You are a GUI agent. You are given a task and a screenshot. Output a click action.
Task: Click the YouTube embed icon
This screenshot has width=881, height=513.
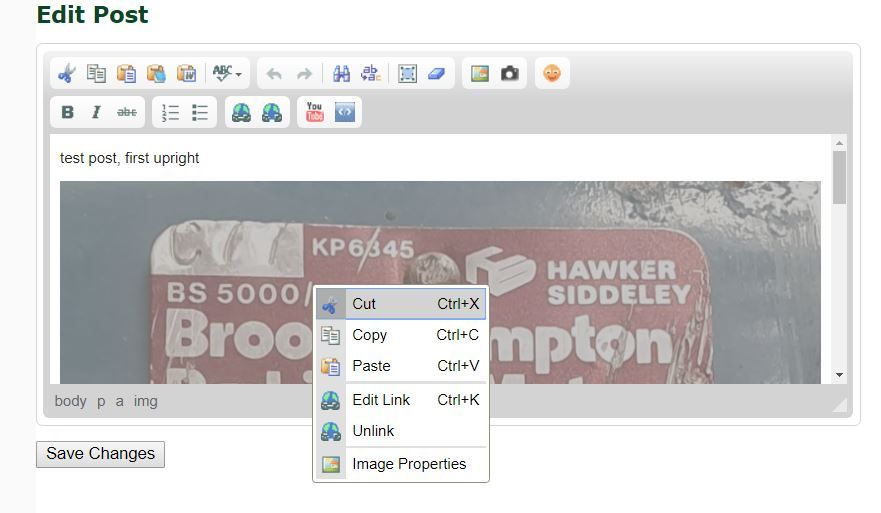point(315,112)
